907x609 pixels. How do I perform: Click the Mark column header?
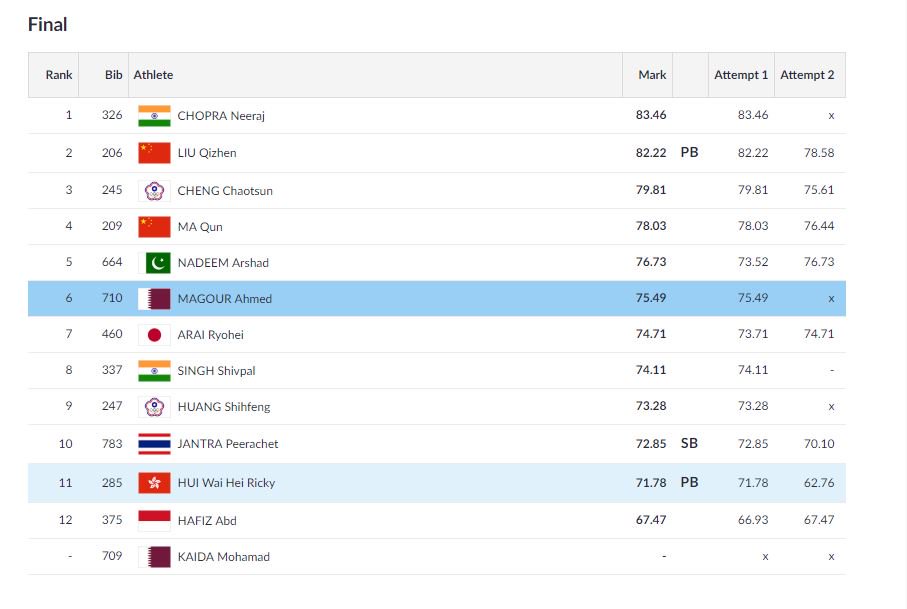(652, 75)
